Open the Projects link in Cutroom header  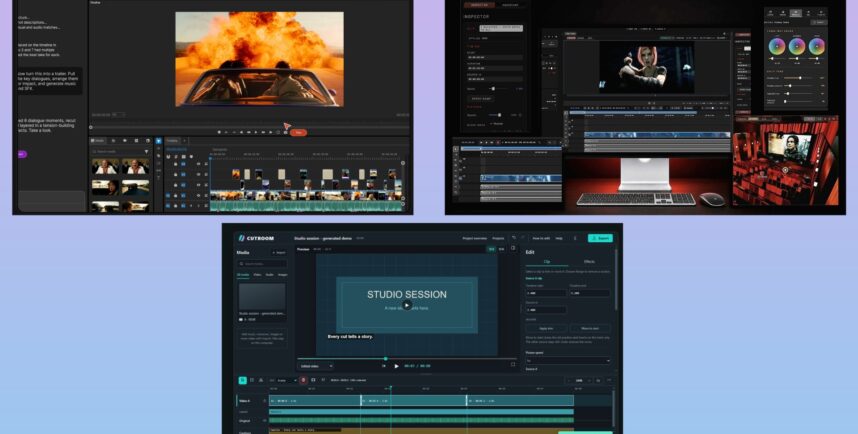498,239
